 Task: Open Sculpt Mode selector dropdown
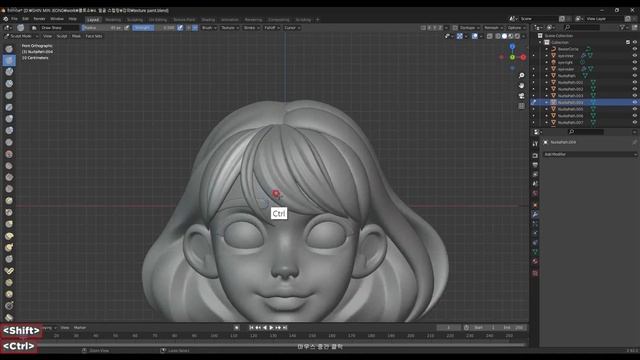[21, 36]
